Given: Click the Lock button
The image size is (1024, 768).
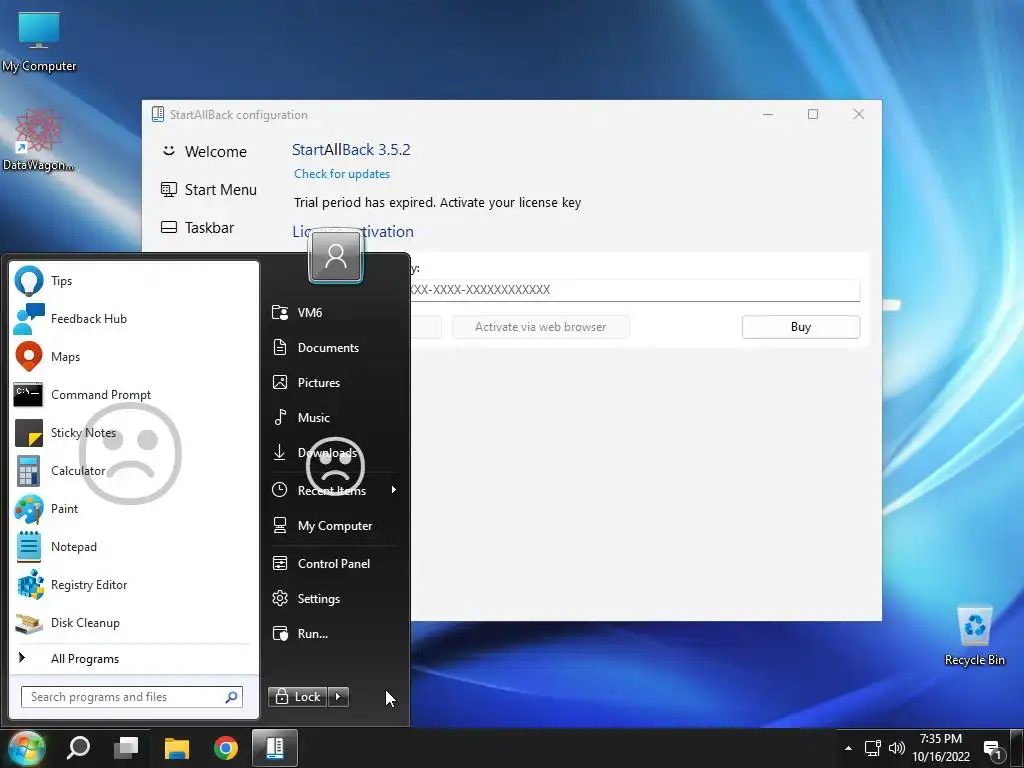Looking at the screenshot, I should tap(298, 697).
